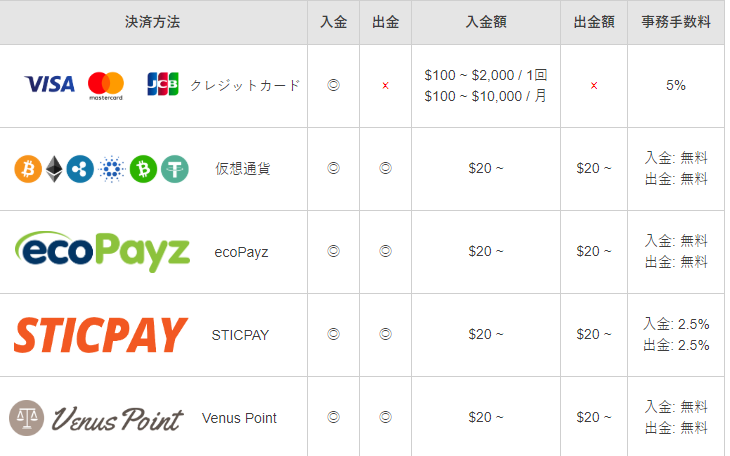Click the green Bitcoin Cash icon
Viewport: 730px width, 456px height.
click(143, 169)
